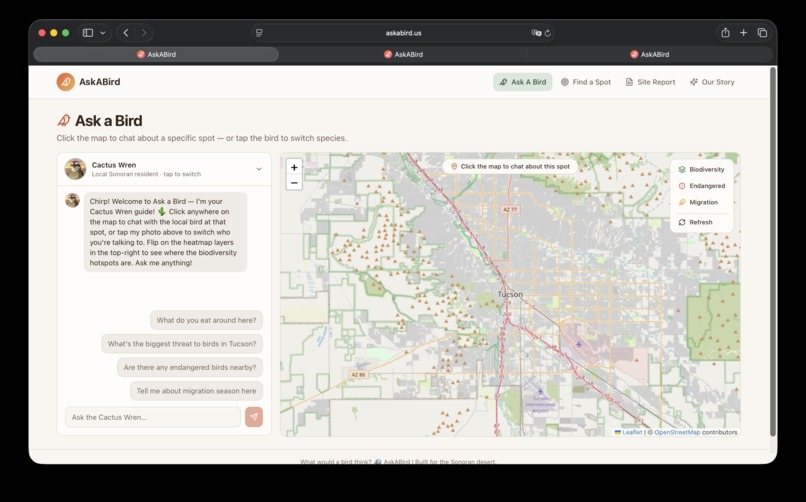Click the Tucson label on the map
Viewport: 806px width, 502px height.
[x=510, y=294]
